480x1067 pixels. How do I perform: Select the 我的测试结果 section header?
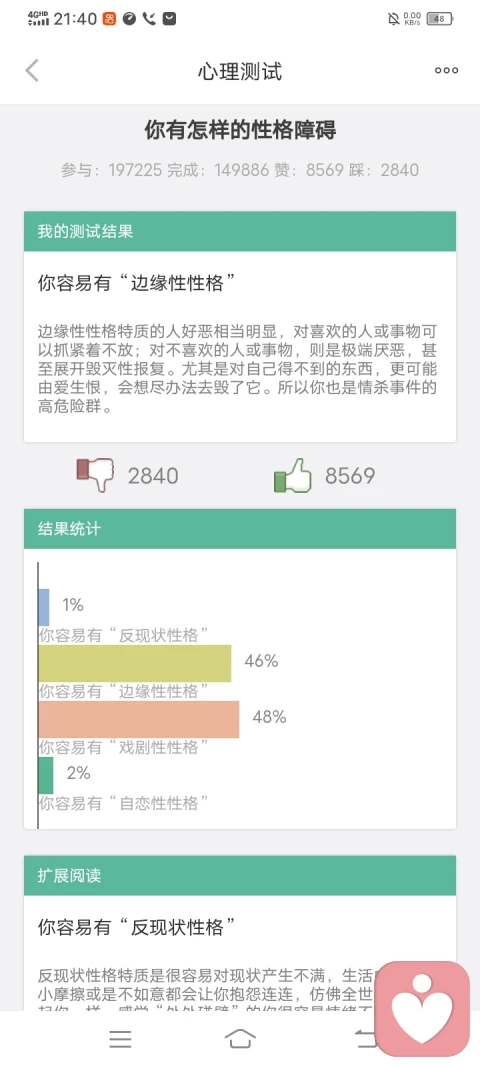tap(240, 231)
